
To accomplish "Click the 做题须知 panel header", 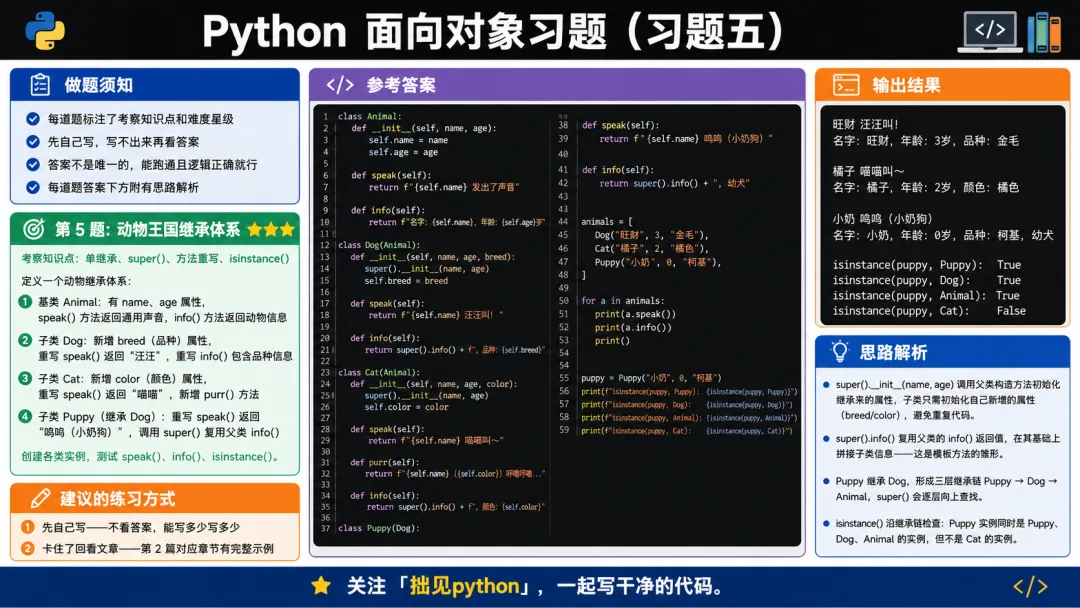I will 155,85.
